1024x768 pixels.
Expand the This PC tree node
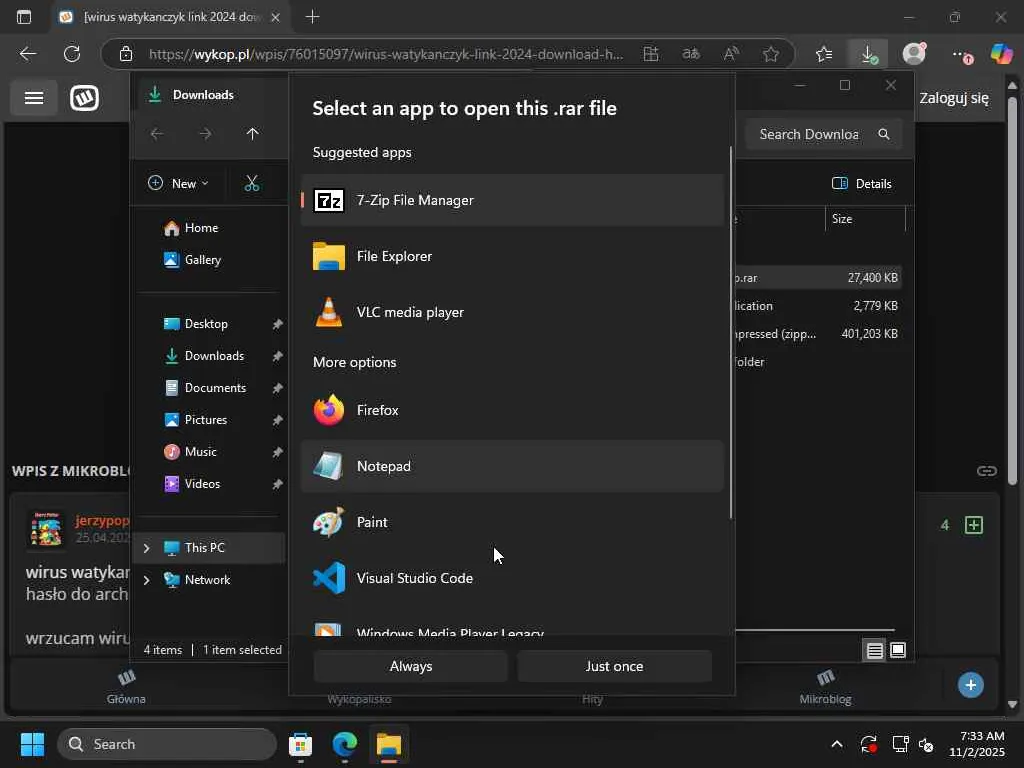coord(146,548)
